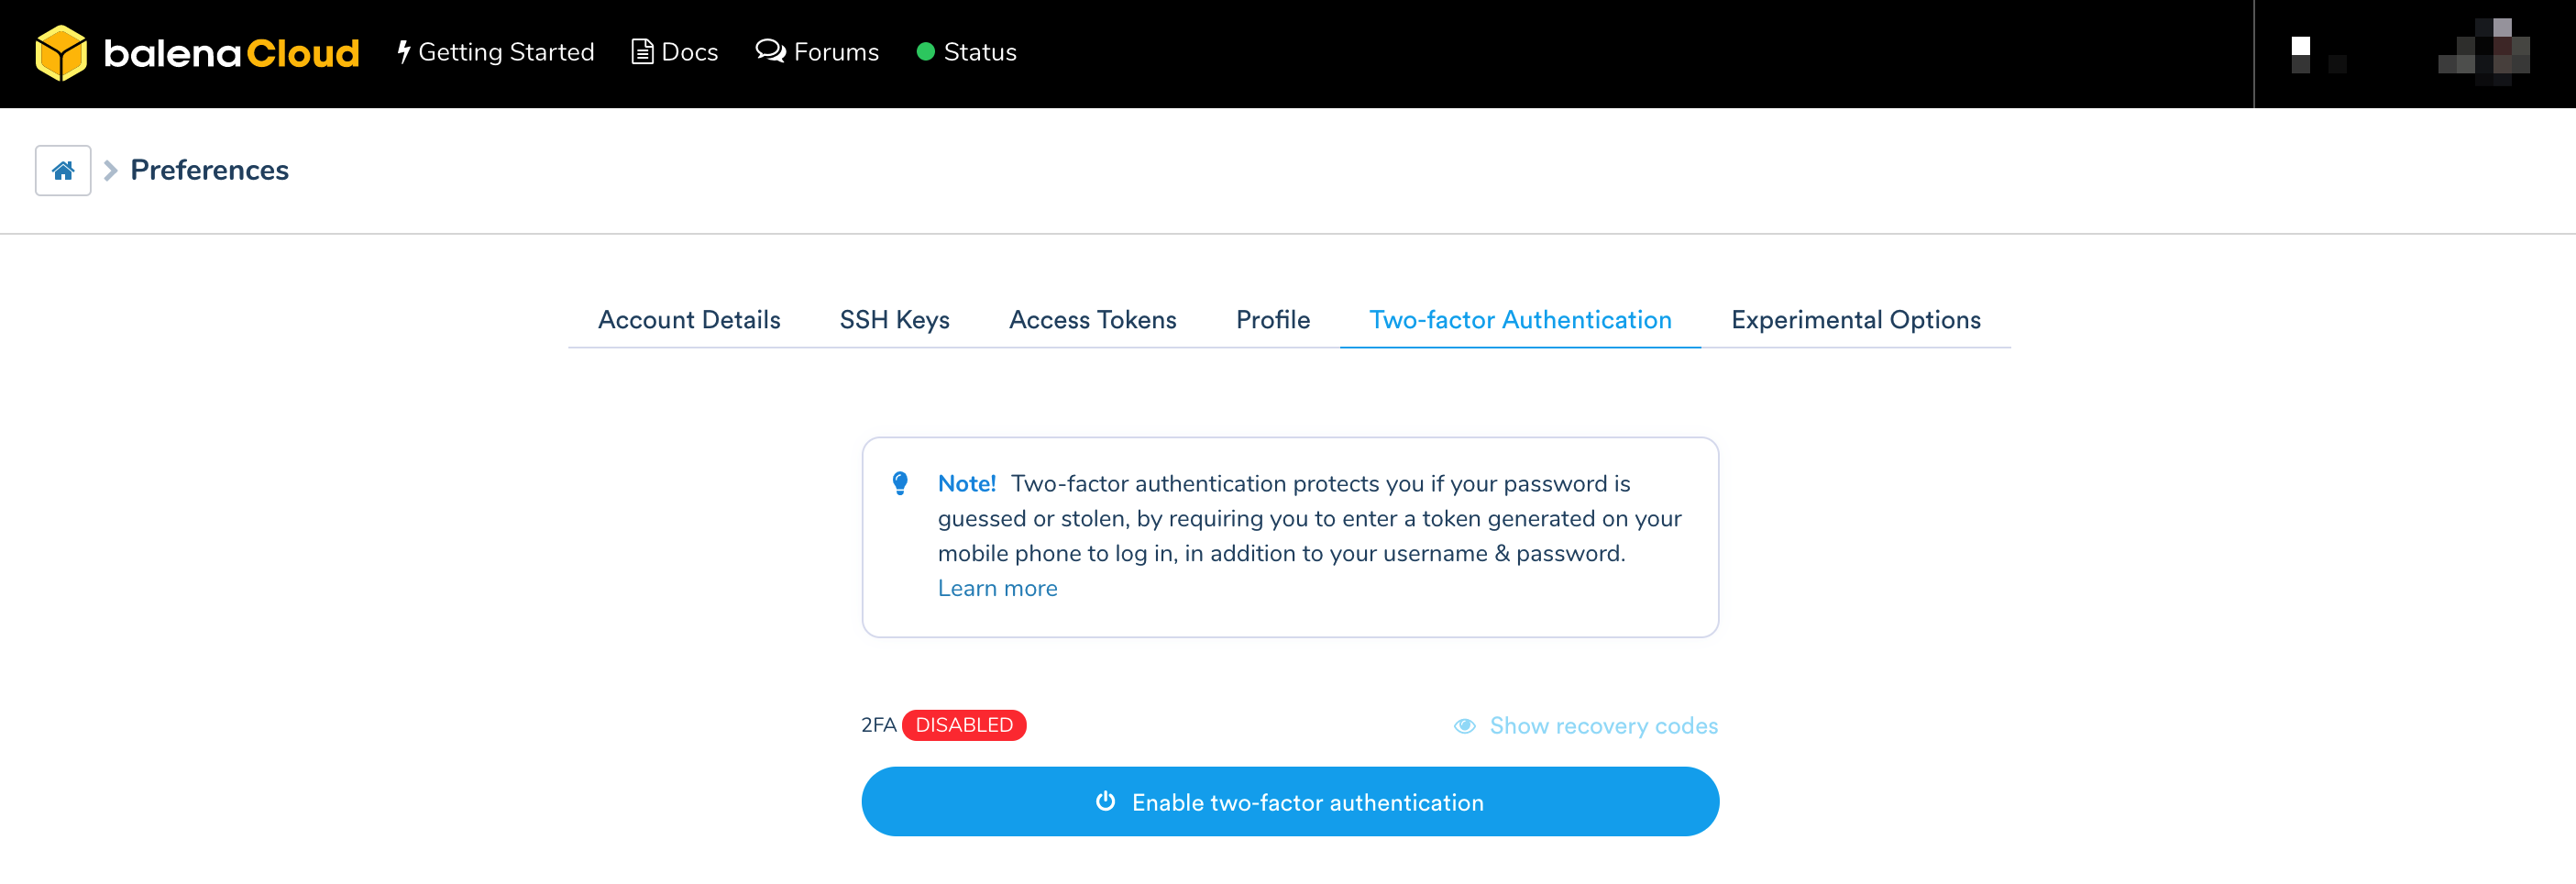Open the Learn more link
Viewport: 2576px width, 884px height.
997,588
